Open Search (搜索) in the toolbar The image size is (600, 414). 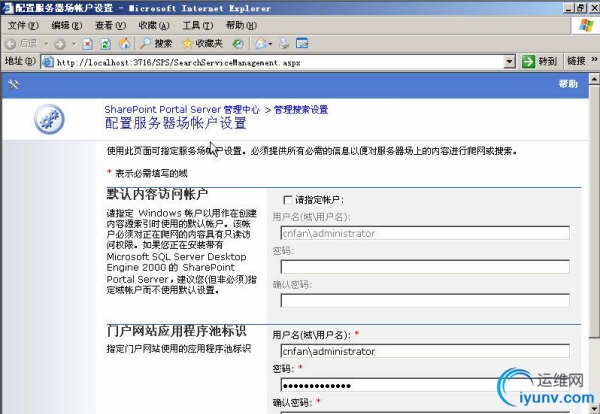[x=155, y=44]
